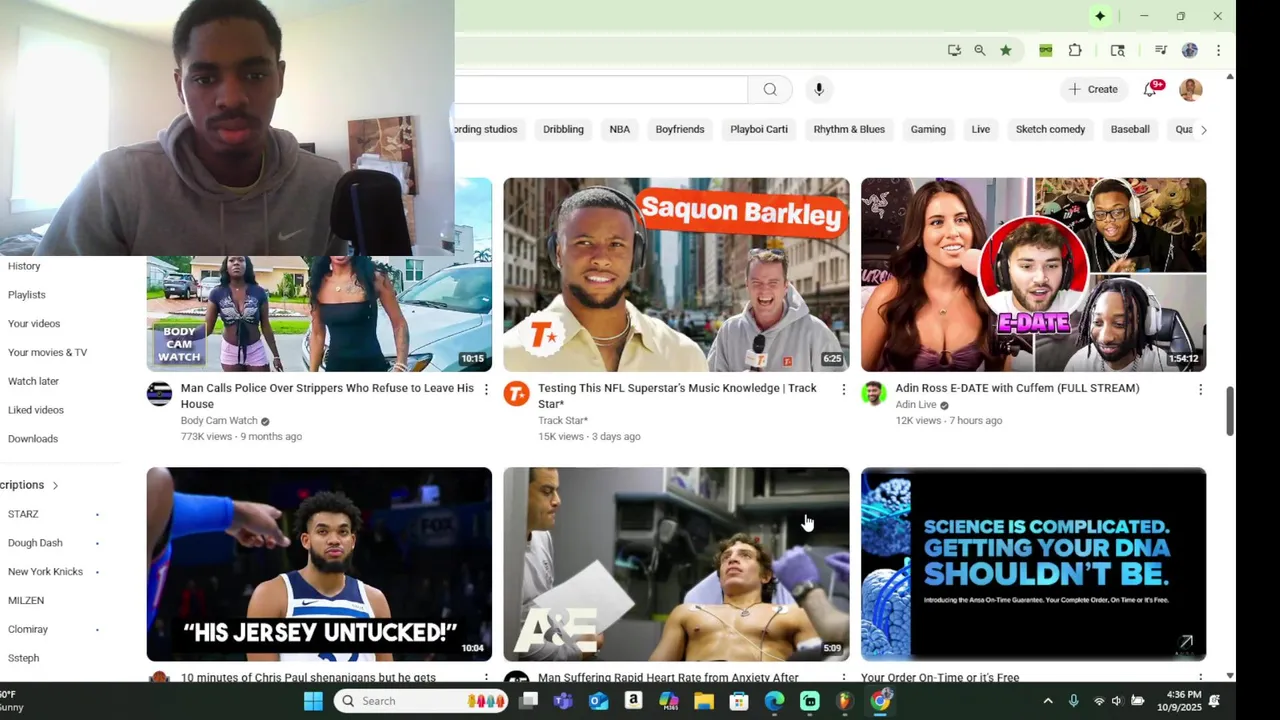Select the NBA filter chip
1280x720 pixels.
click(x=620, y=129)
